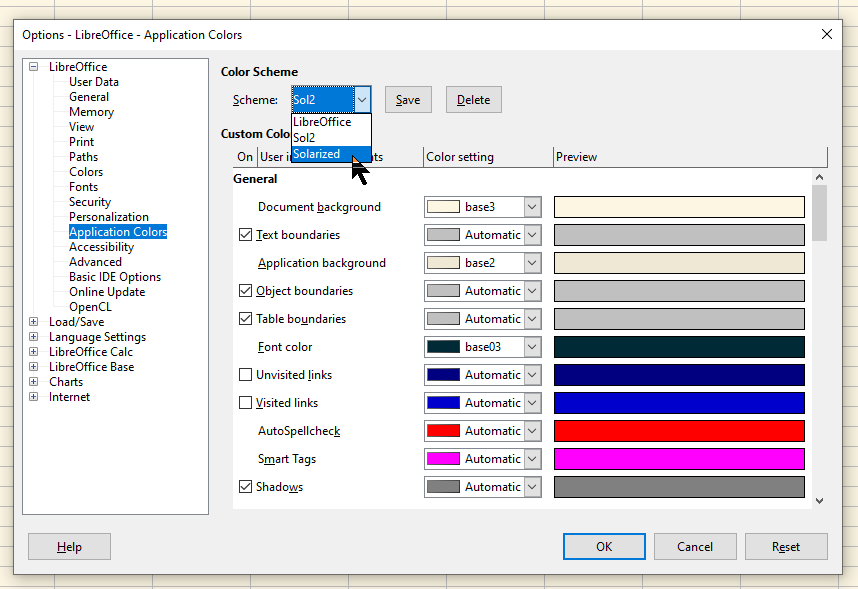The width and height of the screenshot is (858, 589).
Task: Open Visited links color dropdown
Action: click(532, 403)
